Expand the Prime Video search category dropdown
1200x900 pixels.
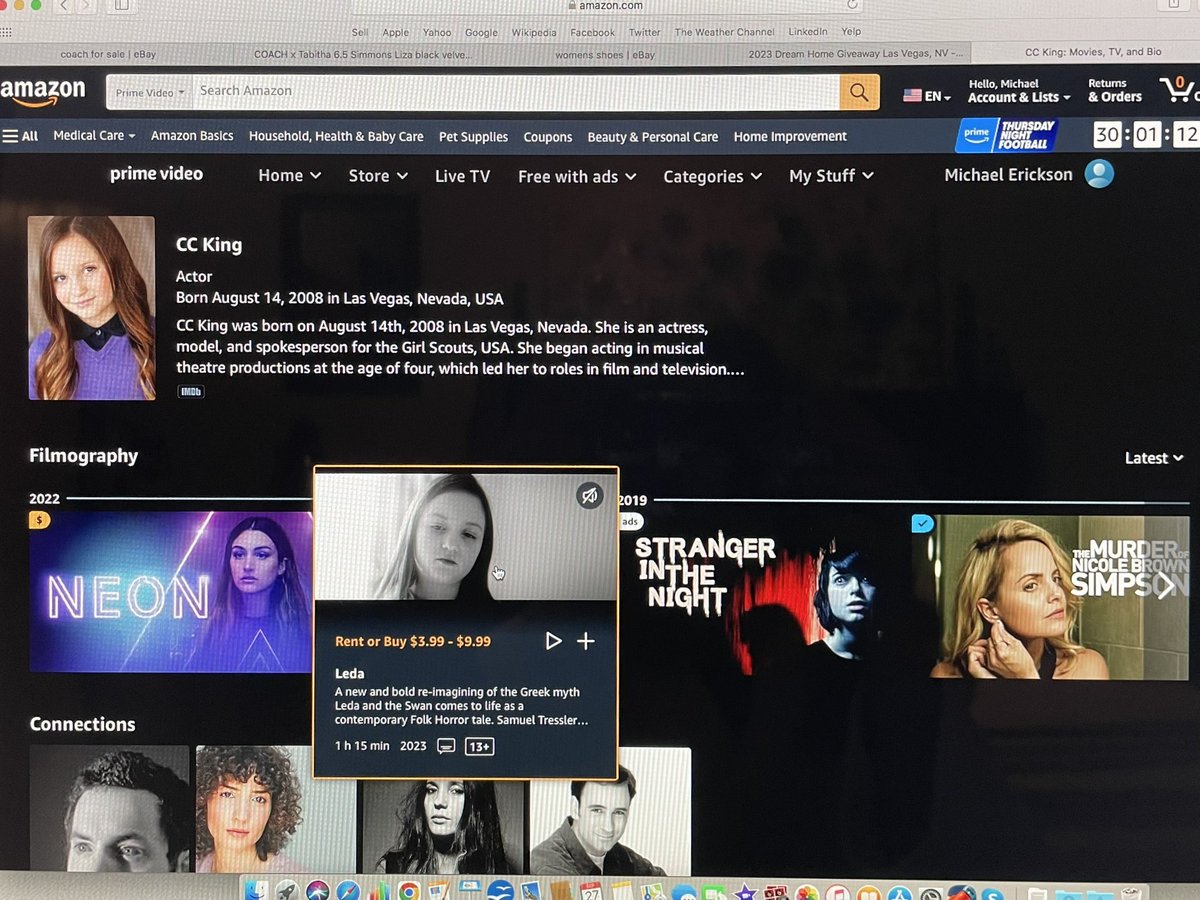[x=150, y=92]
